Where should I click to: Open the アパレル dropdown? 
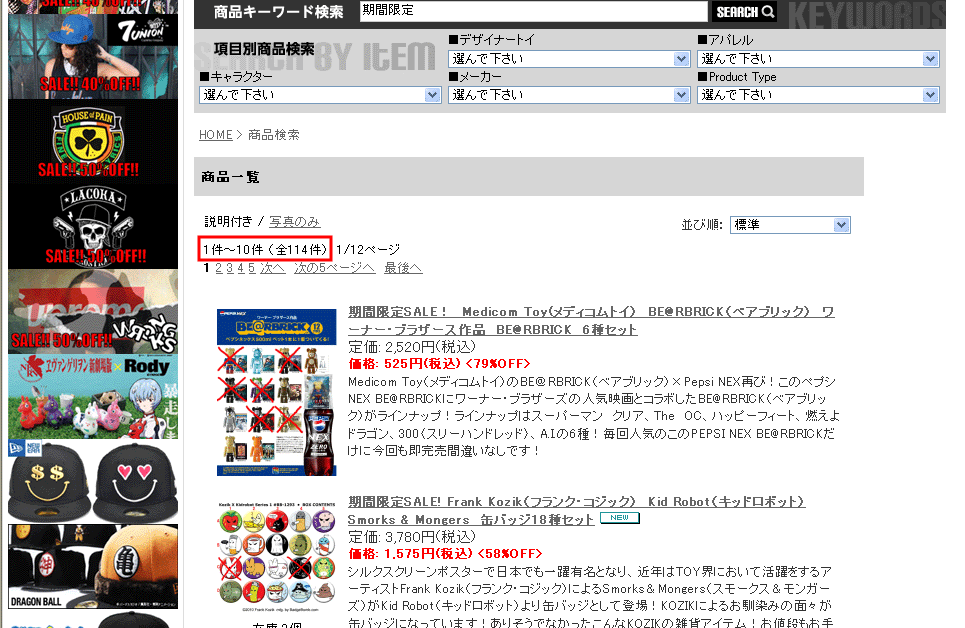tap(818, 59)
